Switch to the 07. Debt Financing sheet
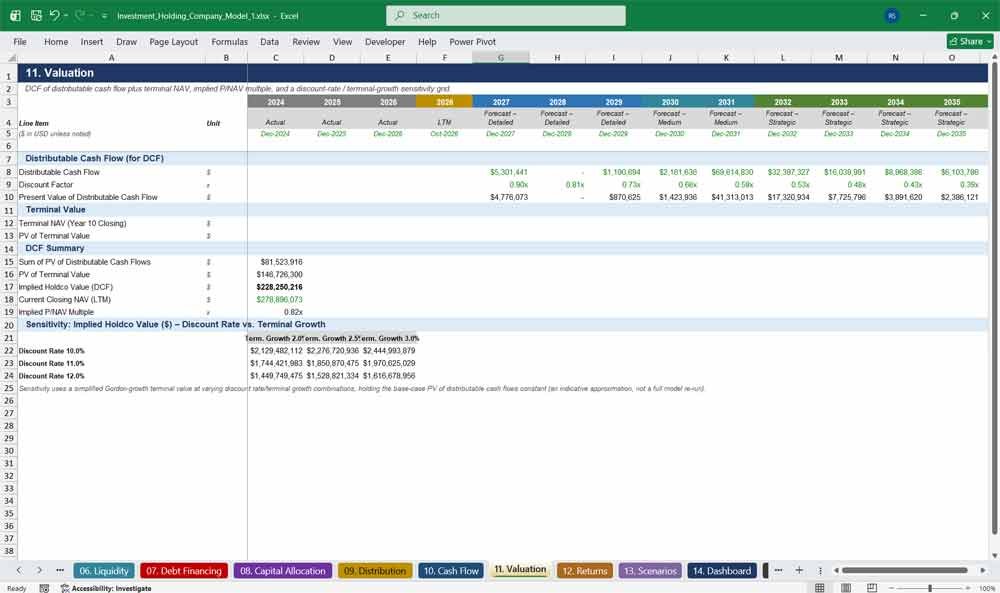 184,571
